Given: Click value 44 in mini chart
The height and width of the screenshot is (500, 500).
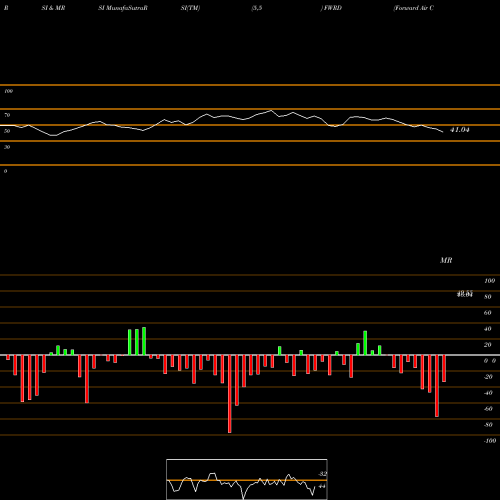Looking at the screenshot, I should click(322, 486).
